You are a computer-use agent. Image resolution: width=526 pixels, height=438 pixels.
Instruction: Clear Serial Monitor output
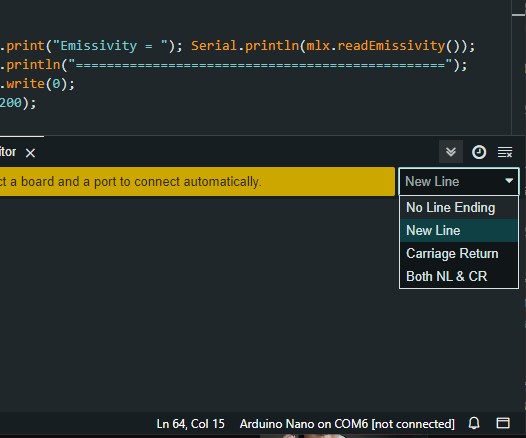(505, 152)
